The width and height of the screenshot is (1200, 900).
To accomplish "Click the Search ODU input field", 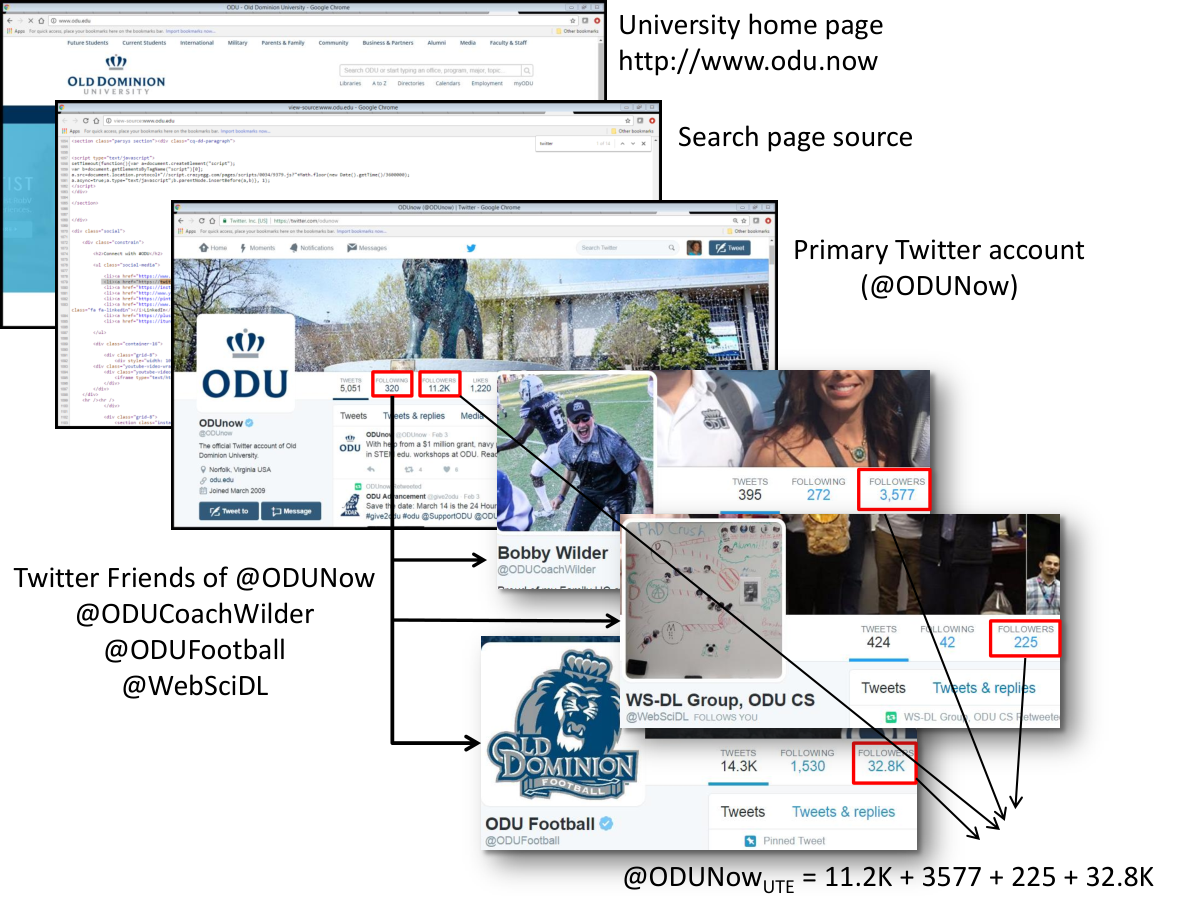I will [430, 71].
